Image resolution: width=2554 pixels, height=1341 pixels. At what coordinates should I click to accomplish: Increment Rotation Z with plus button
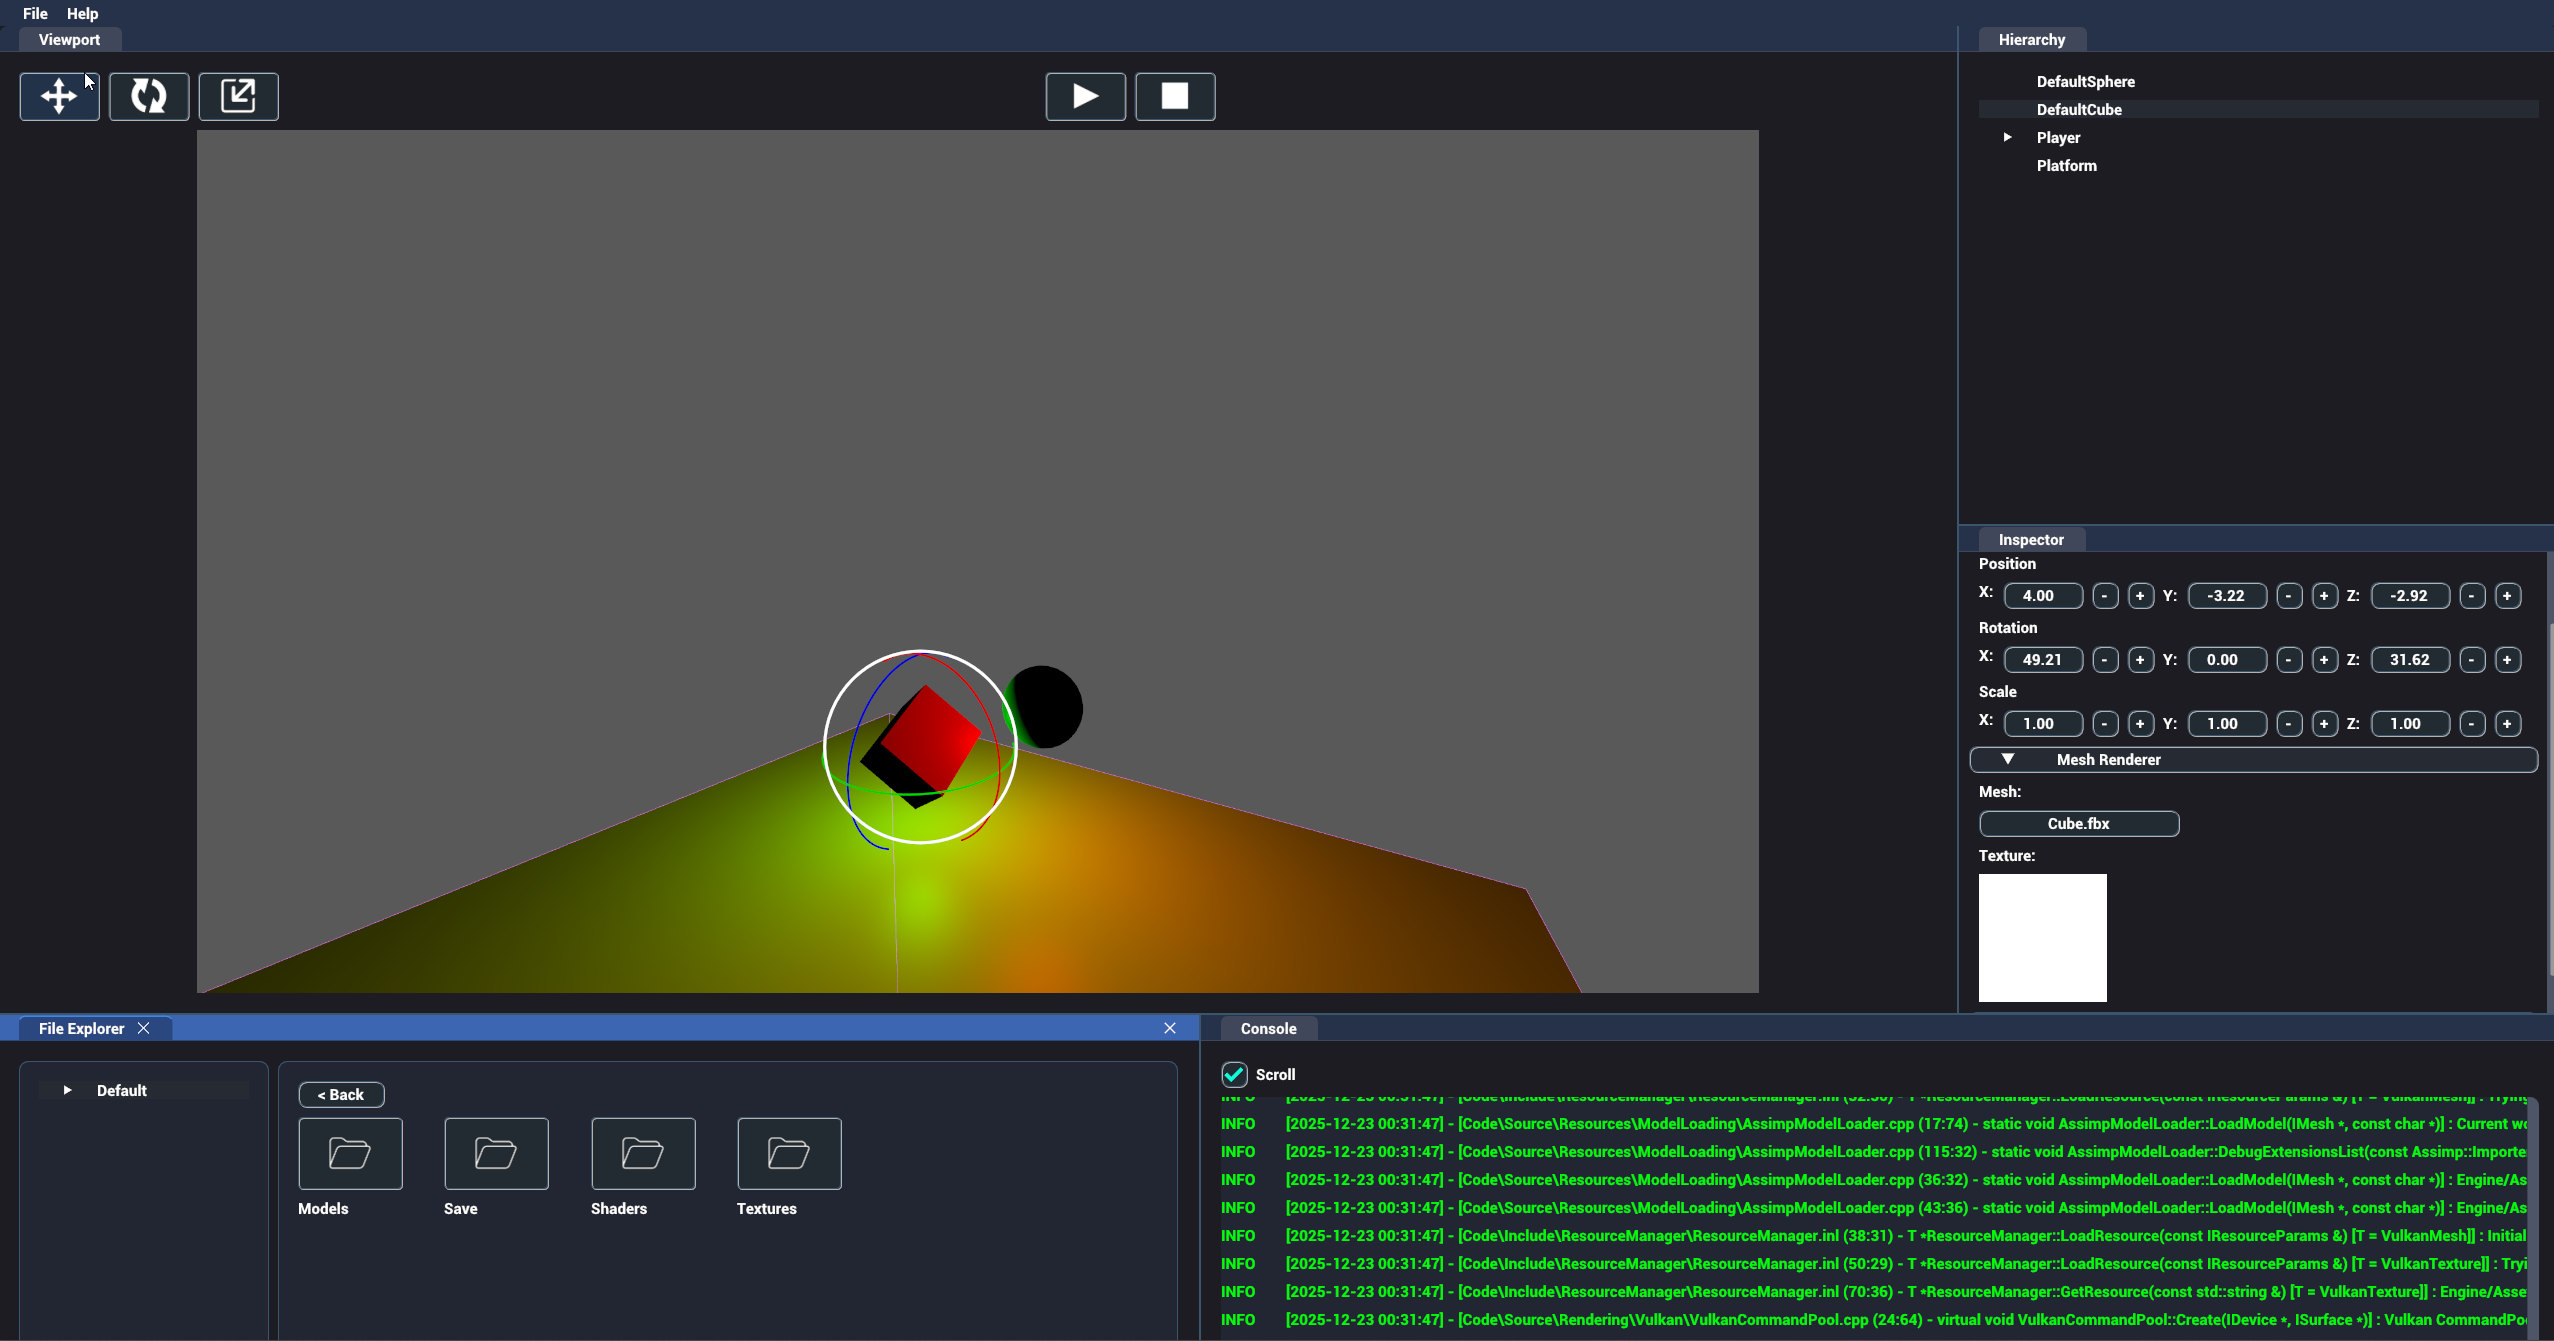pos(2506,659)
